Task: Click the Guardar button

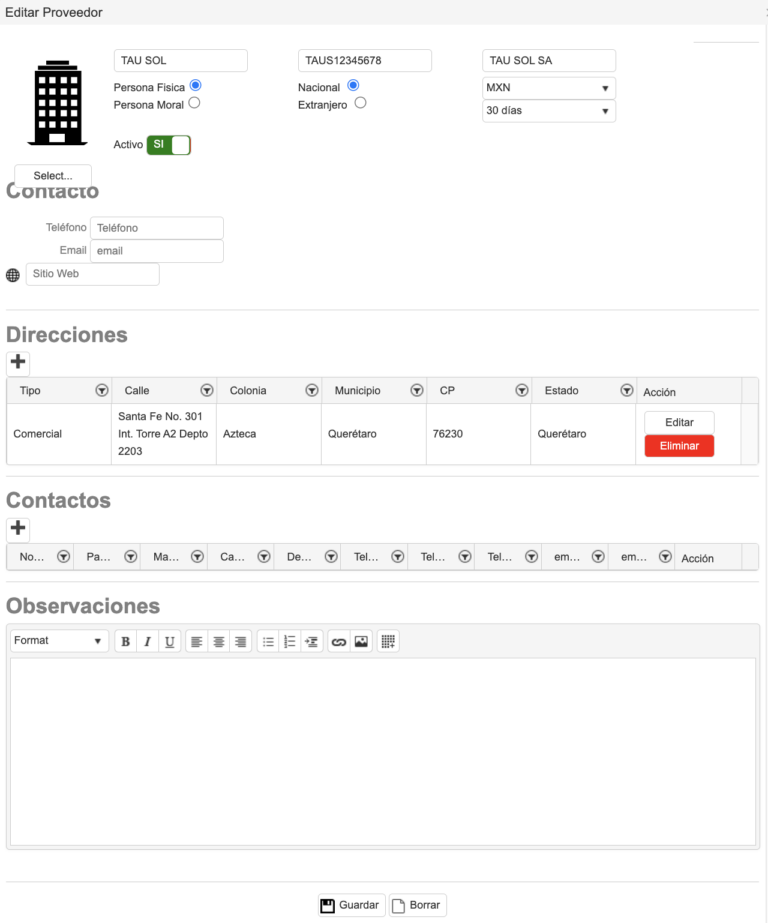Action: pyautogui.click(x=351, y=905)
